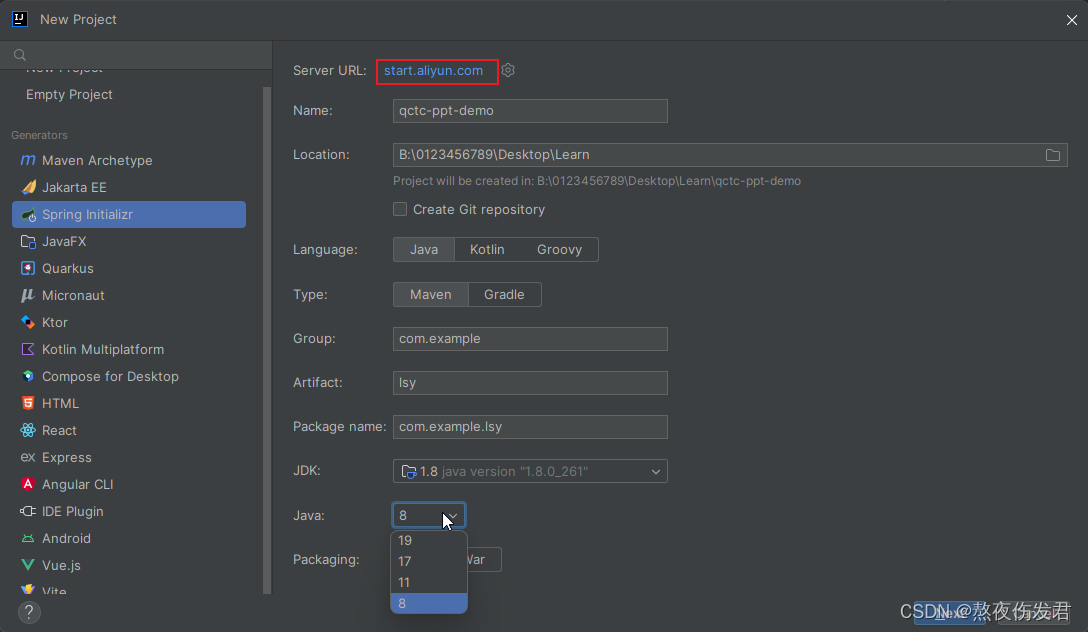Click the start.aliyun.com server URL field
The image size is (1088, 632).
pyautogui.click(x=437, y=70)
